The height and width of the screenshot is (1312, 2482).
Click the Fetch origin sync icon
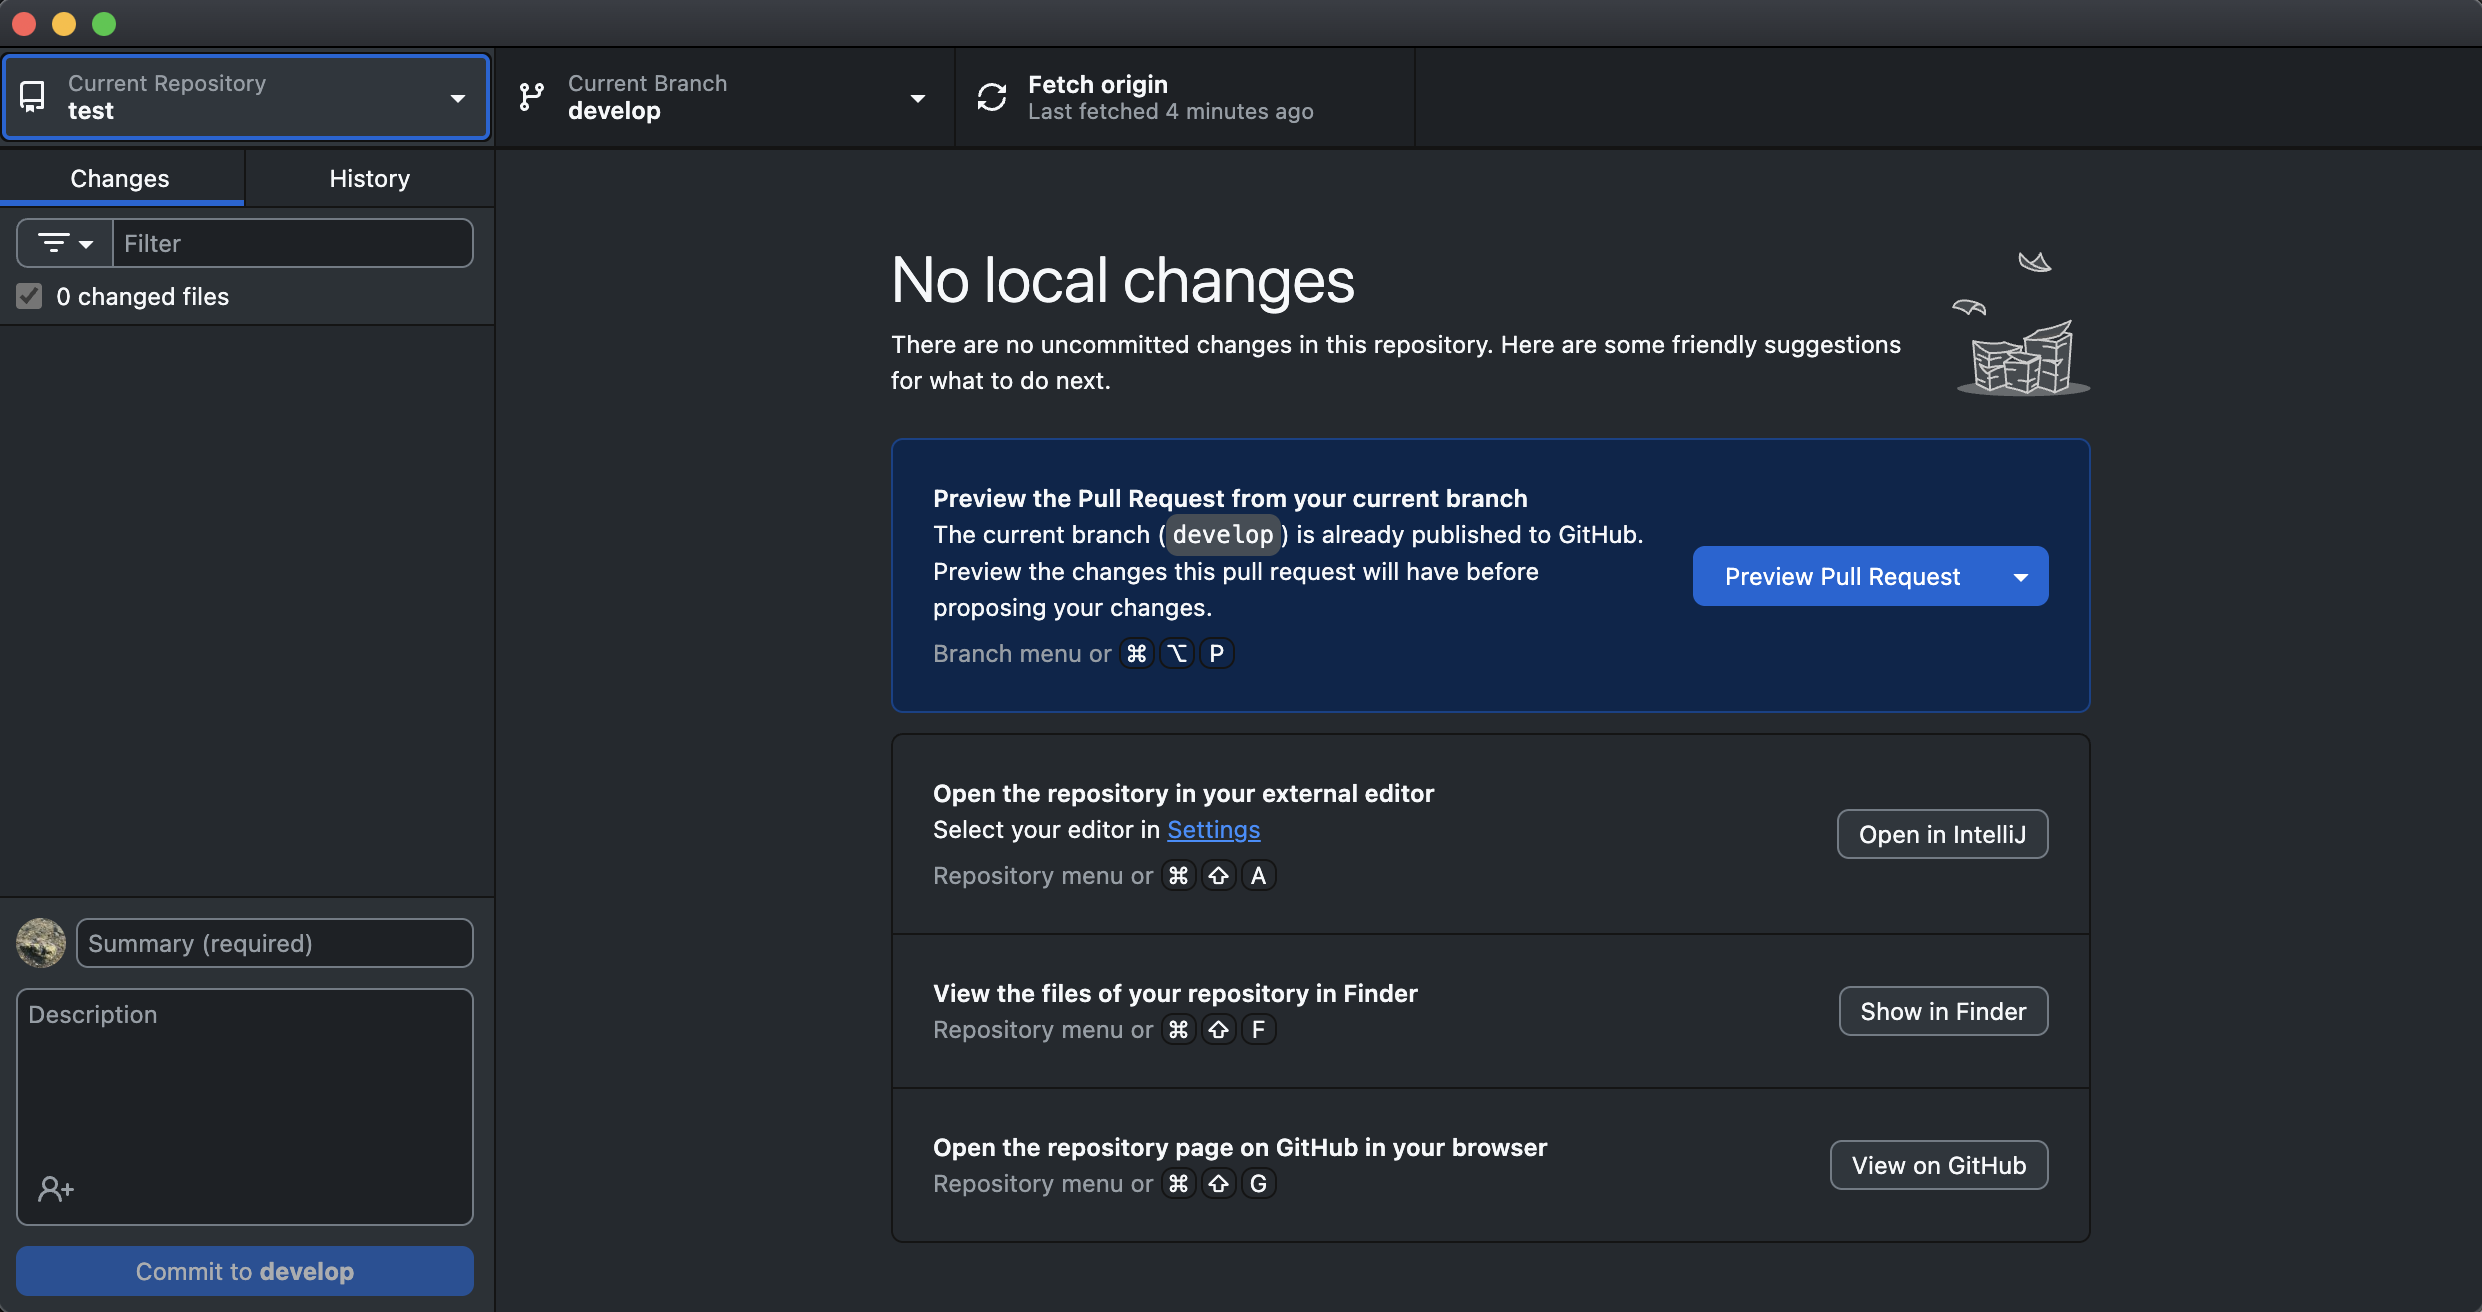[x=991, y=97]
